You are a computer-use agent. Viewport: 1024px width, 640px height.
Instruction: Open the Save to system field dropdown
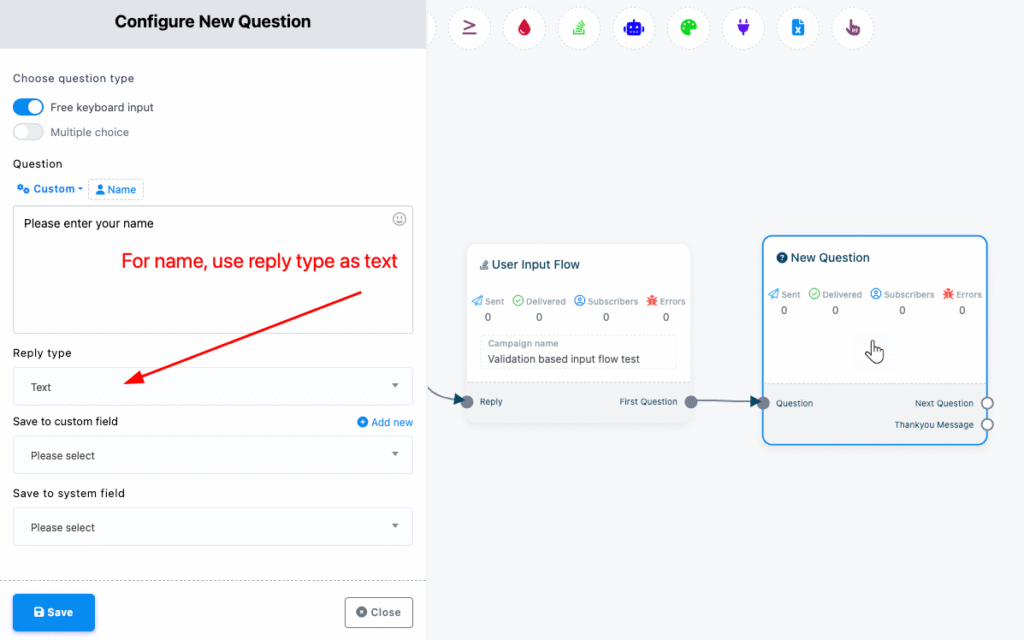point(213,527)
